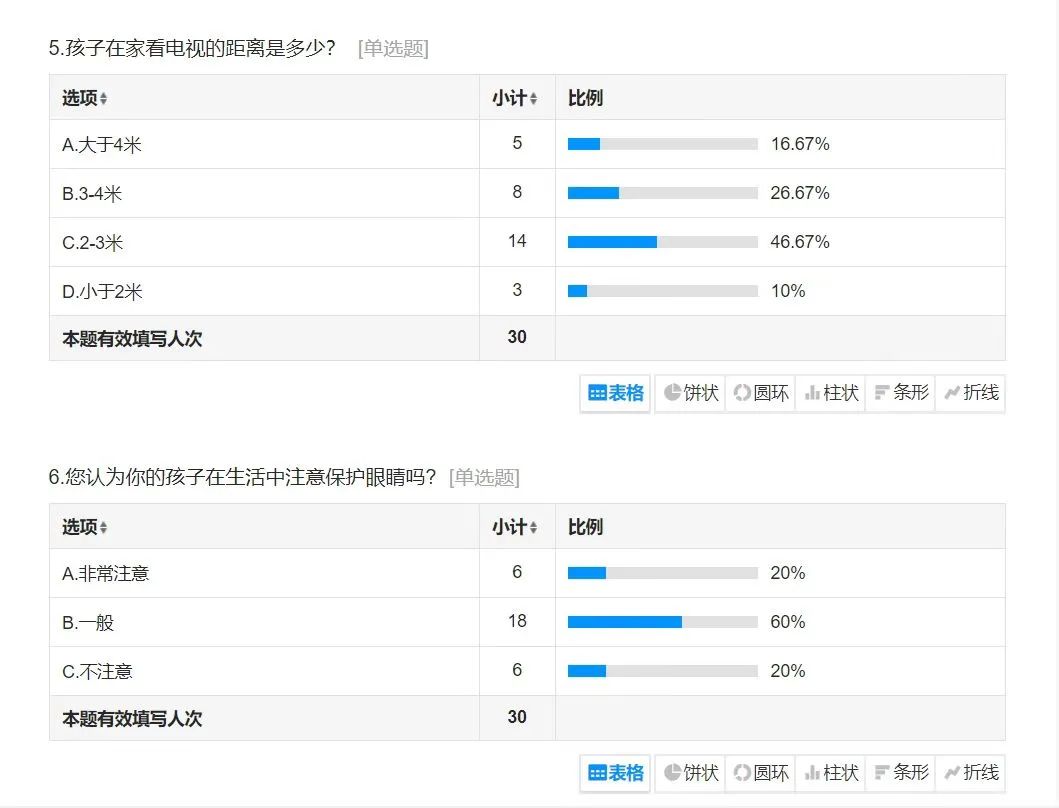This screenshot has height=808, width=1059.
Task: Click the 46.67% progress bar for C.2-3米
Action: point(663,242)
